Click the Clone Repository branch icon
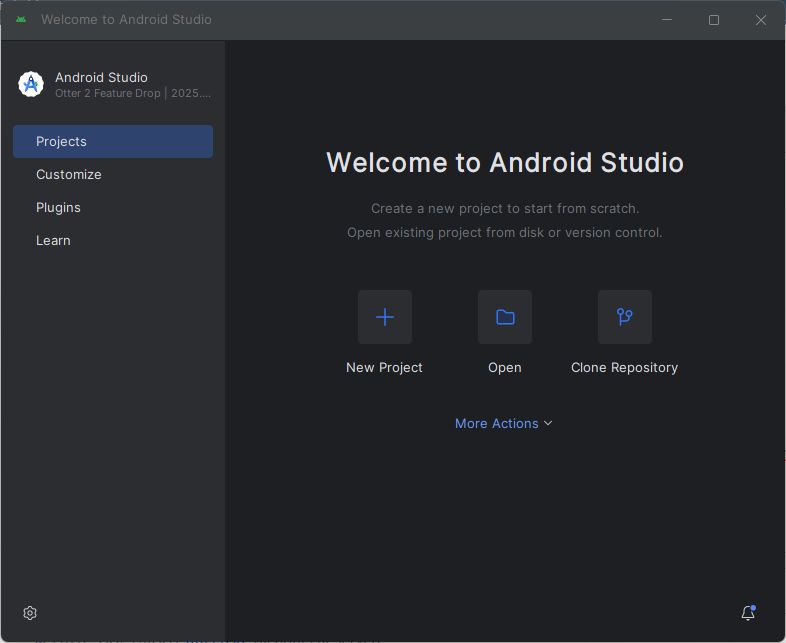This screenshot has height=643, width=786. tap(625, 317)
